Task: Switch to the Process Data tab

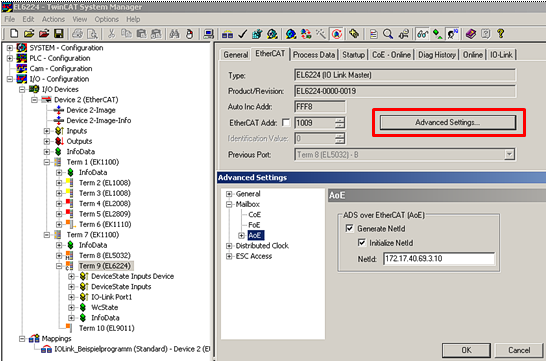Action: pos(314,55)
